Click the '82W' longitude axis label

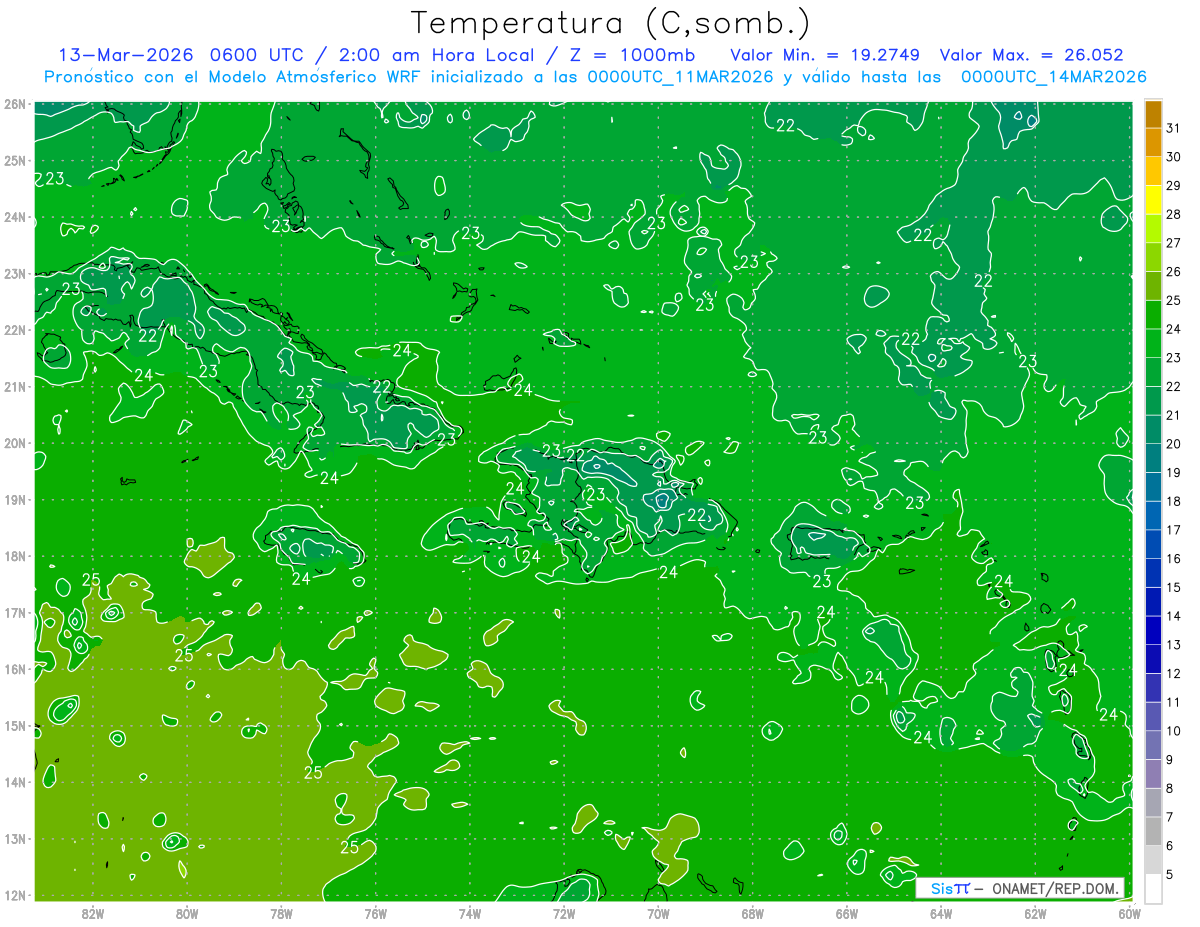pos(93,913)
